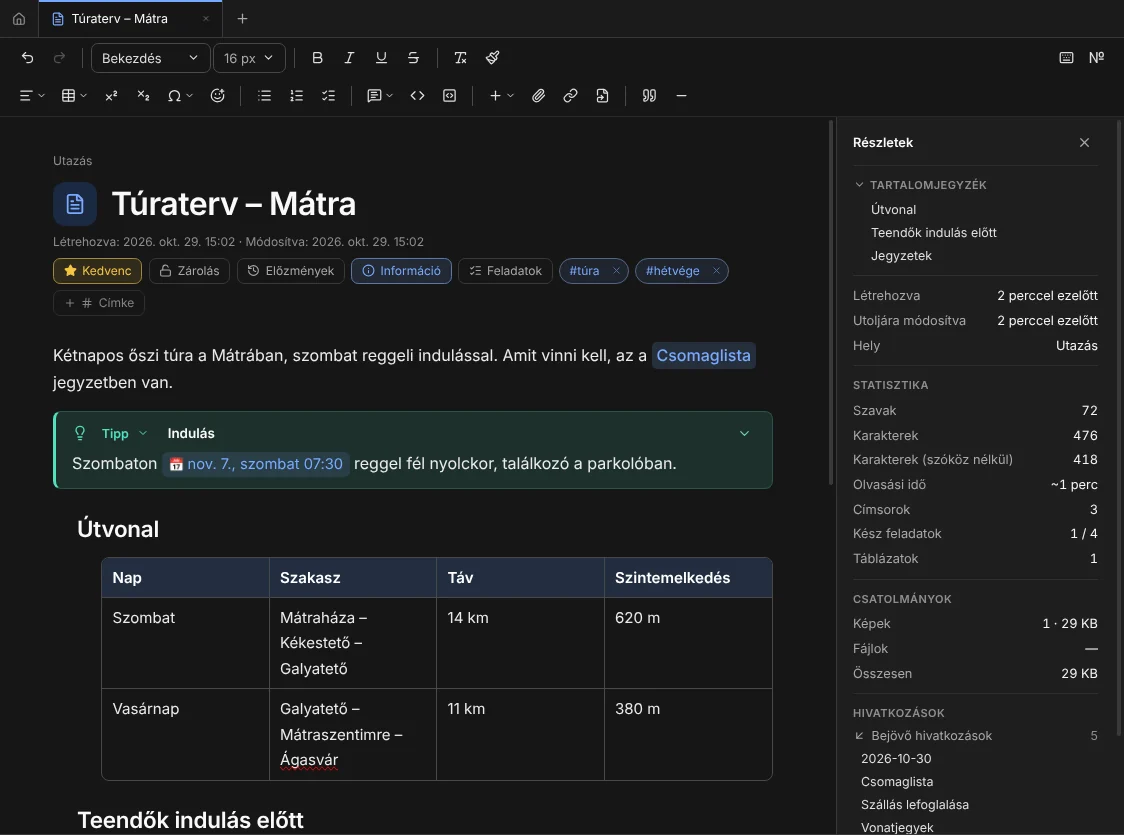The width and height of the screenshot is (1124, 835).
Task: Insert a link via chain icon
Action: tap(570, 96)
